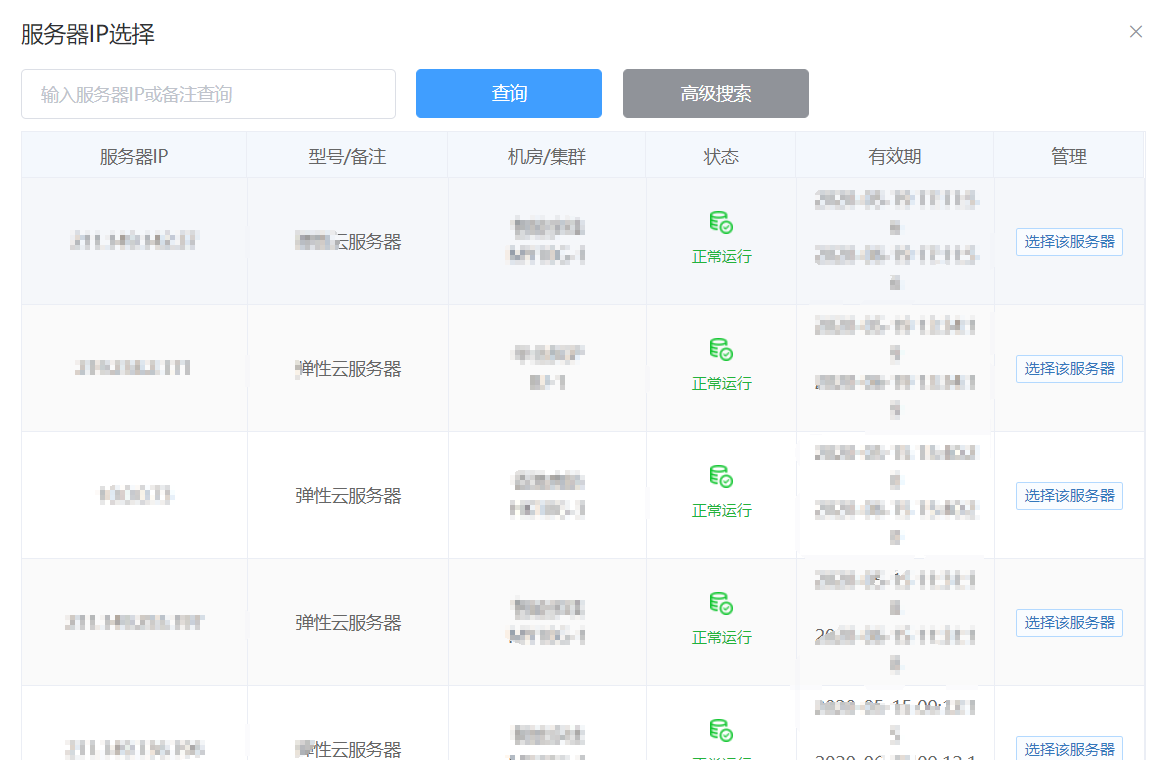The image size is (1162, 760).
Task: Click the status icon in fifth server row
Action: coord(721,730)
